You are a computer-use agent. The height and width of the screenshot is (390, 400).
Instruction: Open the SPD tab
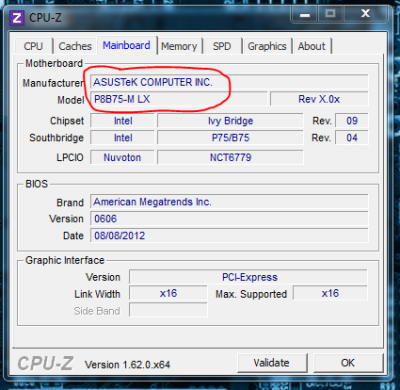[x=222, y=46]
